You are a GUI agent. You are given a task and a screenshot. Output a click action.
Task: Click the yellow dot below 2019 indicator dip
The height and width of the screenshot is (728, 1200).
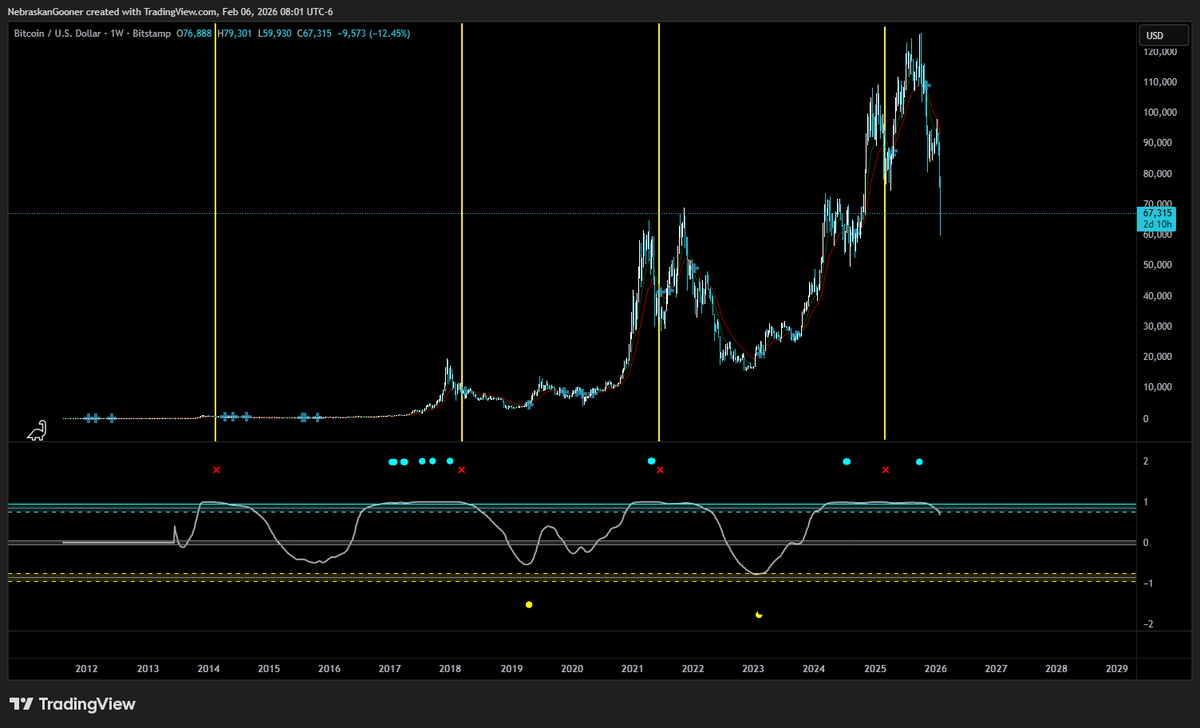pyautogui.click(x=529, y=604)
